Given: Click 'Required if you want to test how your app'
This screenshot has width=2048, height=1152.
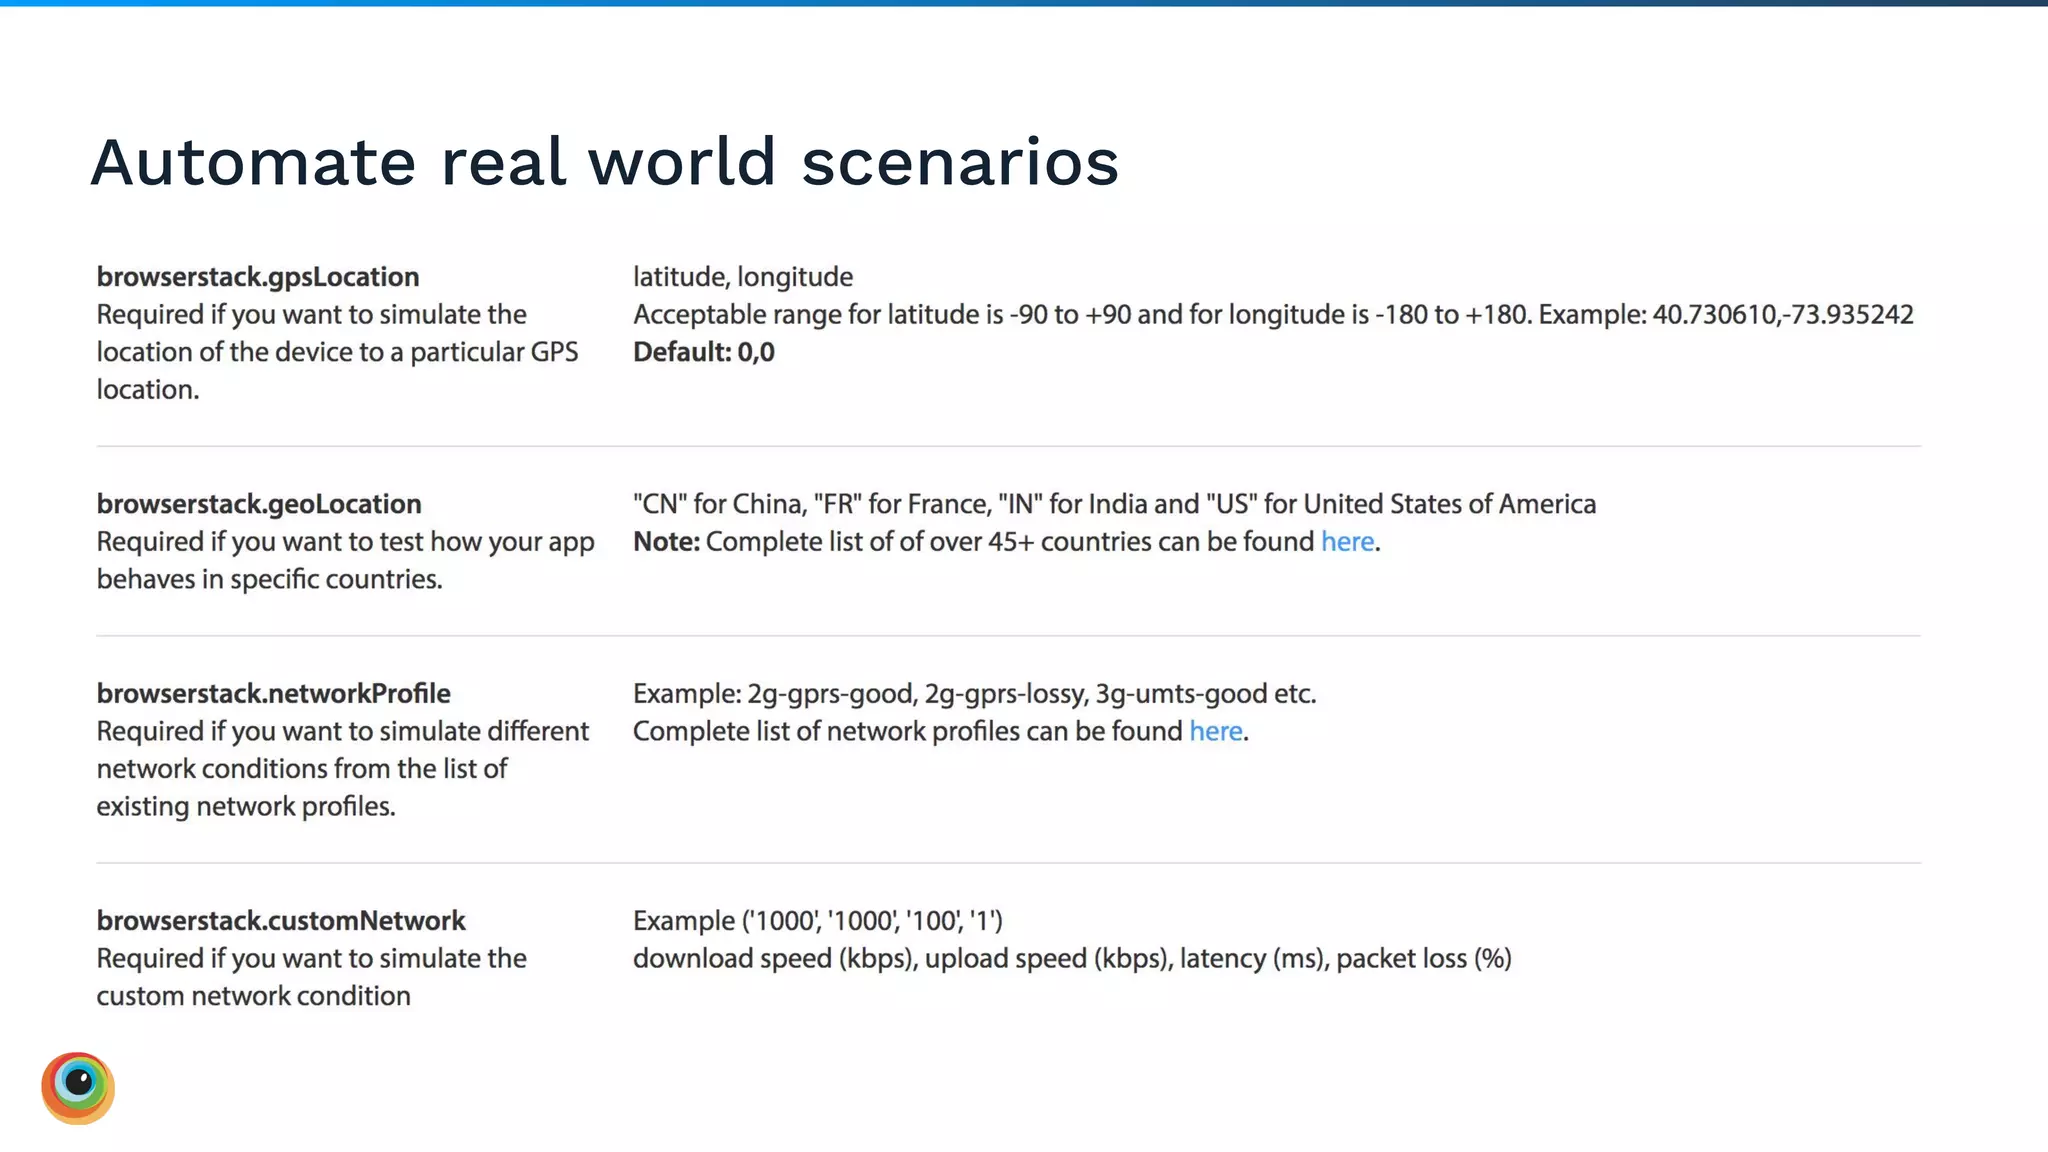Looking at the screenshot, I should tap(345, 542).
